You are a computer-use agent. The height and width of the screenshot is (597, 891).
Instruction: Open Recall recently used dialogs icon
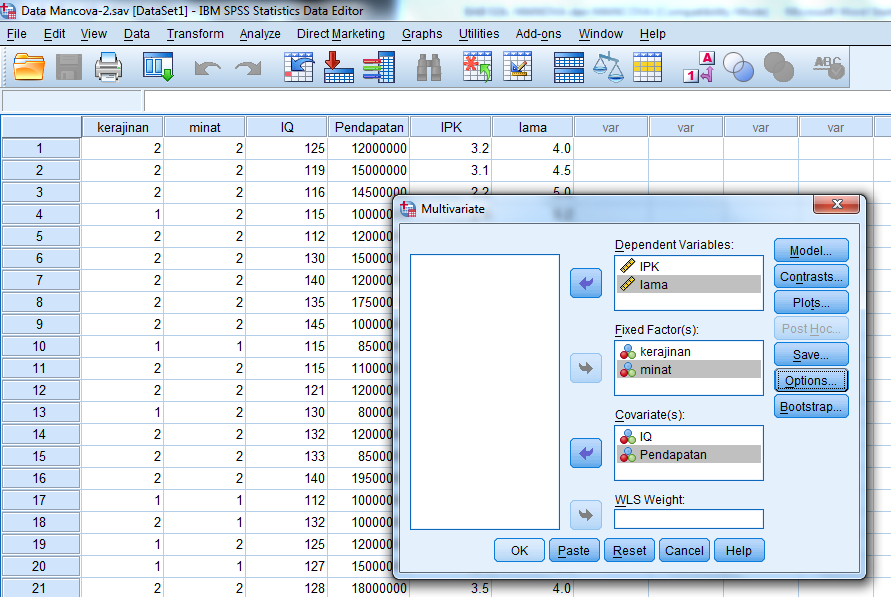159,68
